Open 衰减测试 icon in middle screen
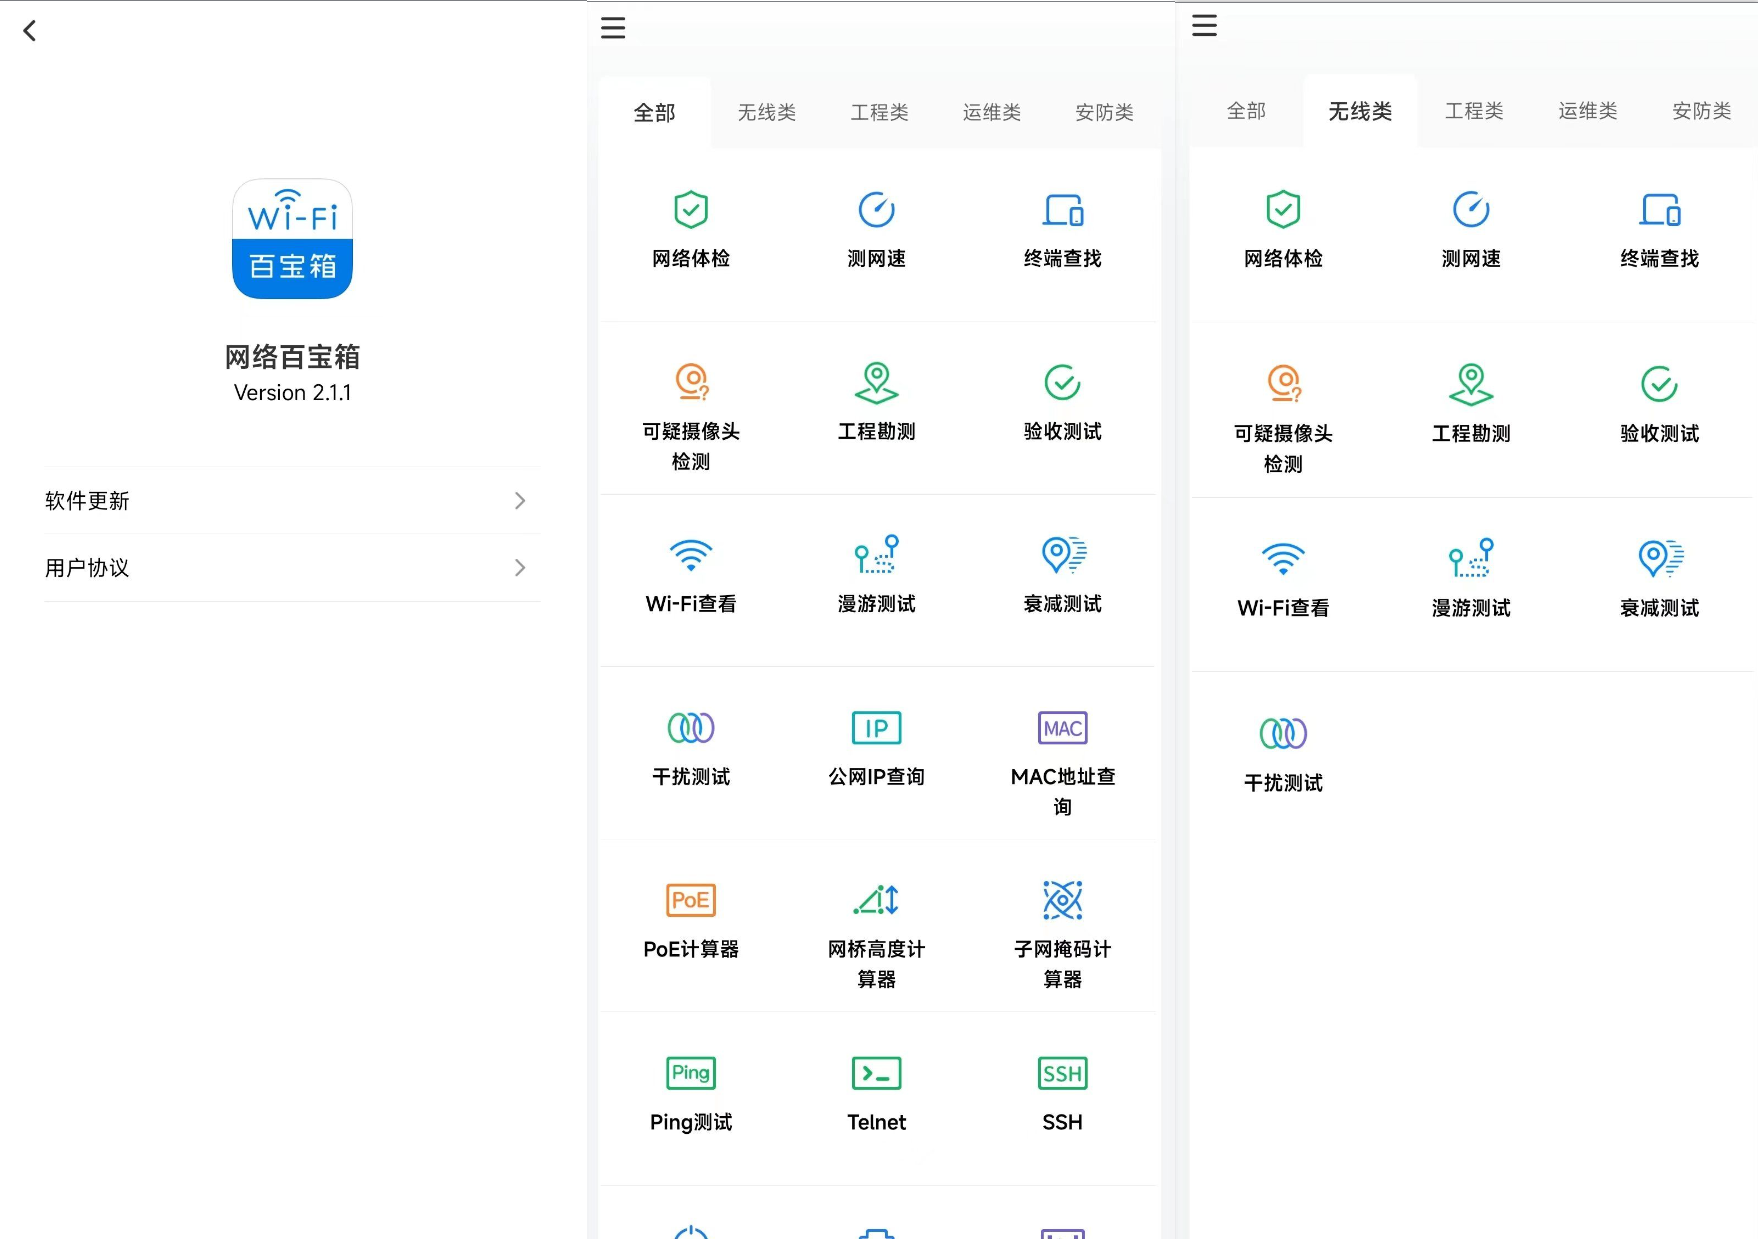Image resolution: width=1758 pixels, height=1239 pixels. tap(1063, 555)
